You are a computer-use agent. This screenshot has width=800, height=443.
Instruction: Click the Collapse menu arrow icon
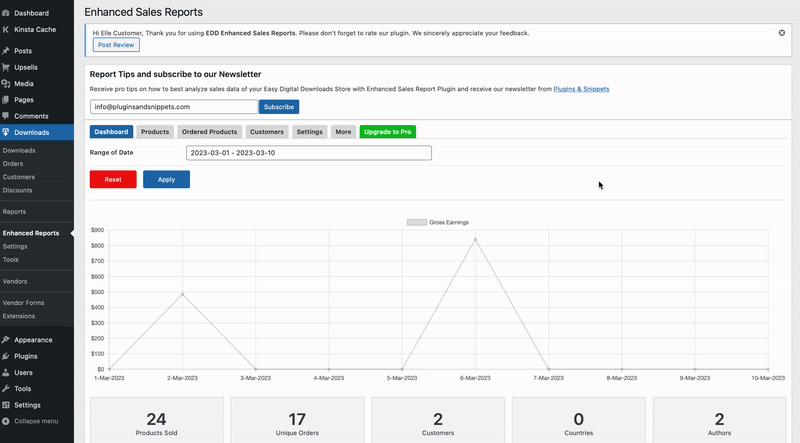click(6, 422)
